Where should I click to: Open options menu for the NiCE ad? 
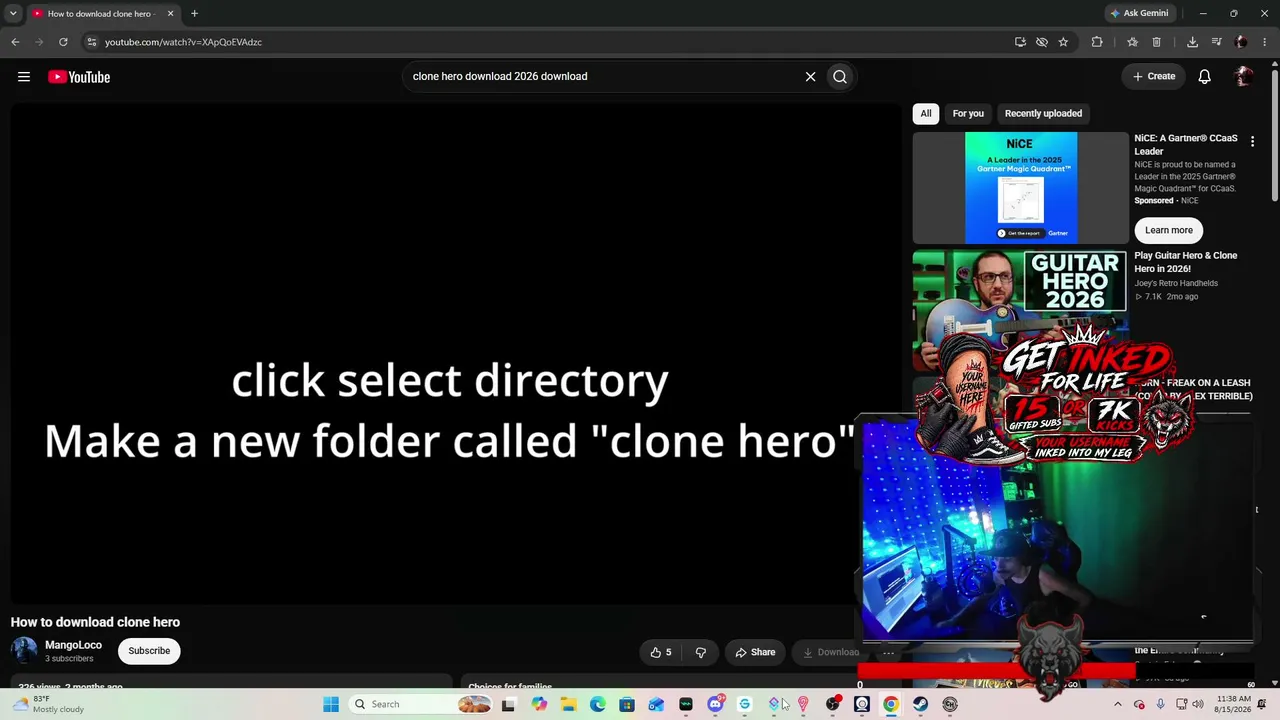tap(1252, 142)
